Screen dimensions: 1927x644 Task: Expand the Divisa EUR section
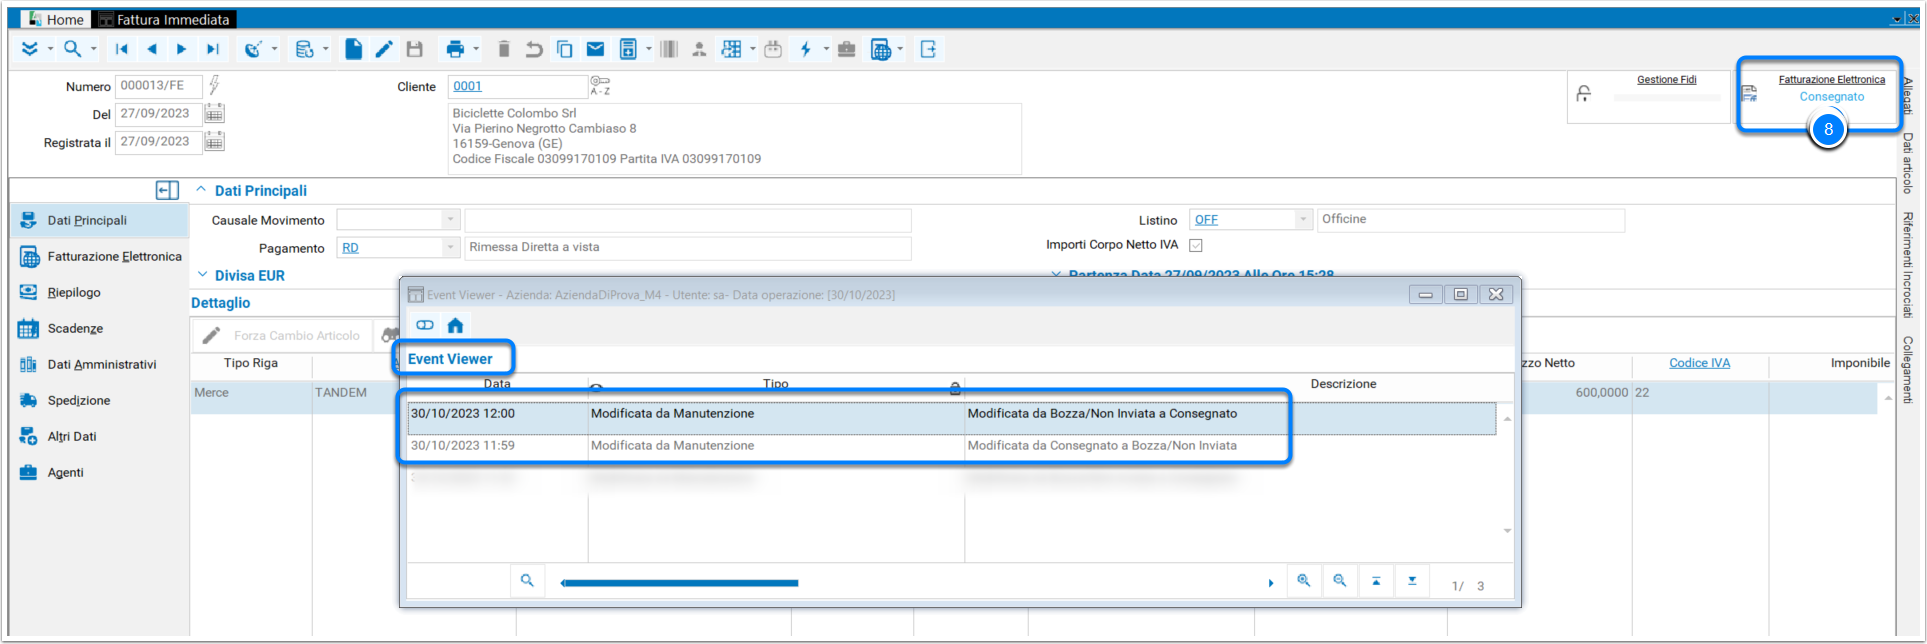tap(202, 274)
